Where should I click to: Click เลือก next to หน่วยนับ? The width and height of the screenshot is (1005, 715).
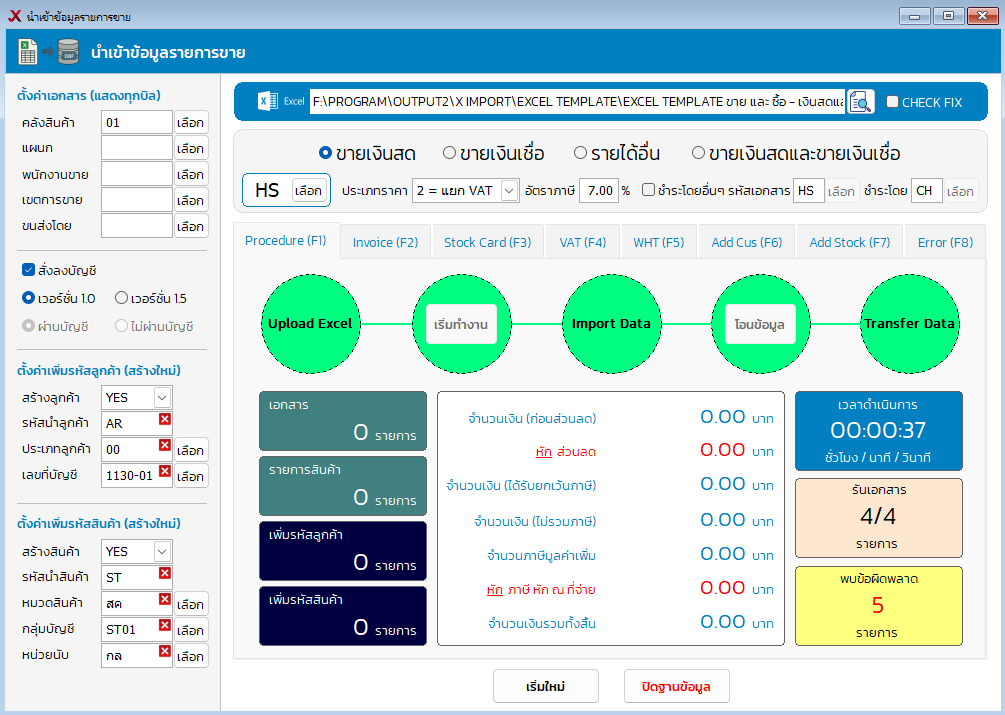pyautogui.click(x=191, y=656)
